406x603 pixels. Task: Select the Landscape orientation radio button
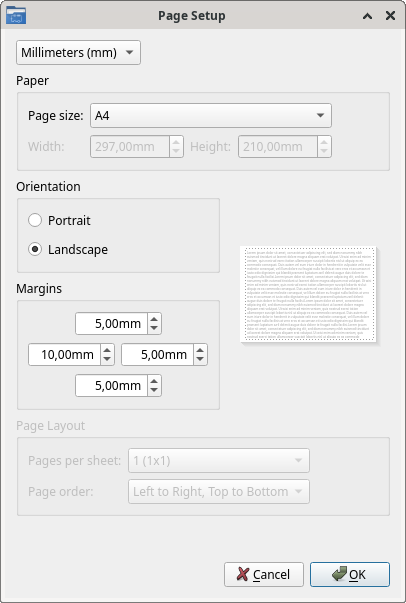coord(35,249)
